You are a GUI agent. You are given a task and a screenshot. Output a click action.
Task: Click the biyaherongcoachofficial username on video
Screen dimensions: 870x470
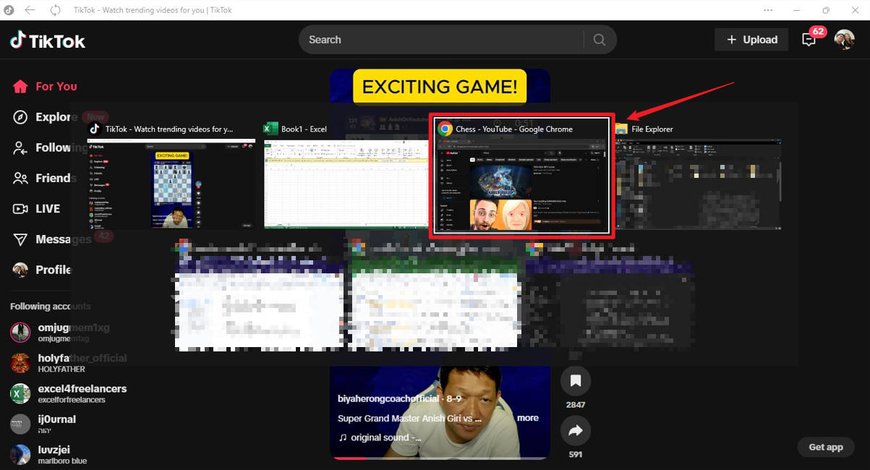coord(389,398)
